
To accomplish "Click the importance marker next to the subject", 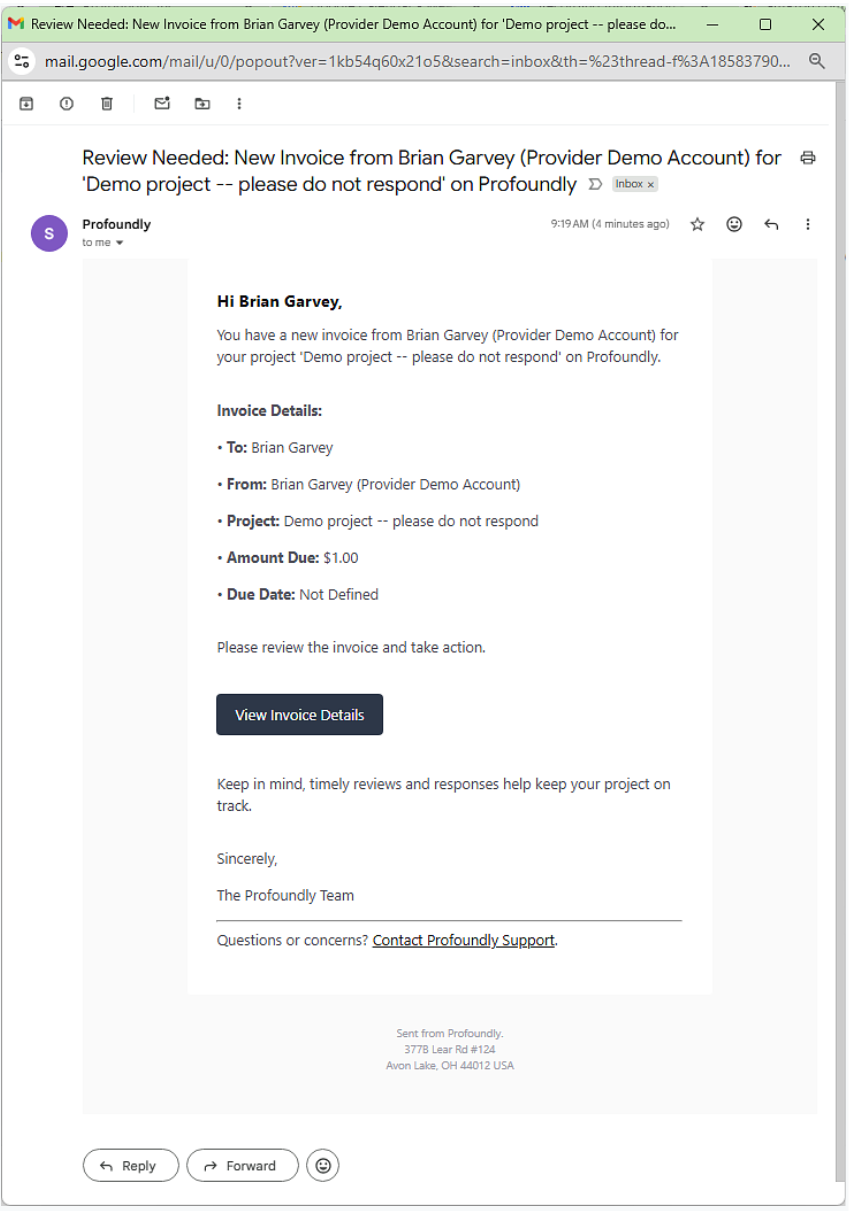I will tap(595, 184).
